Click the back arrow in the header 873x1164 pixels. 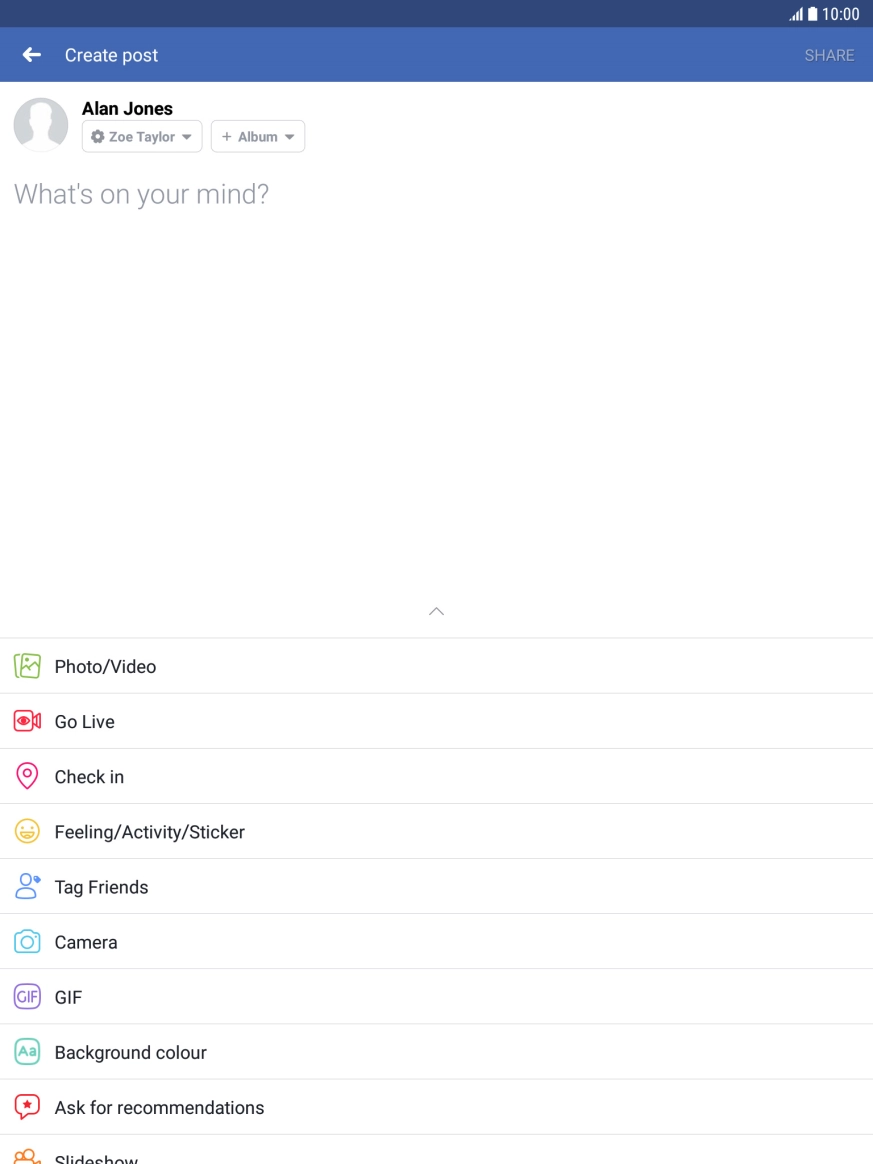pyautogui.click(x=30, y=55)
